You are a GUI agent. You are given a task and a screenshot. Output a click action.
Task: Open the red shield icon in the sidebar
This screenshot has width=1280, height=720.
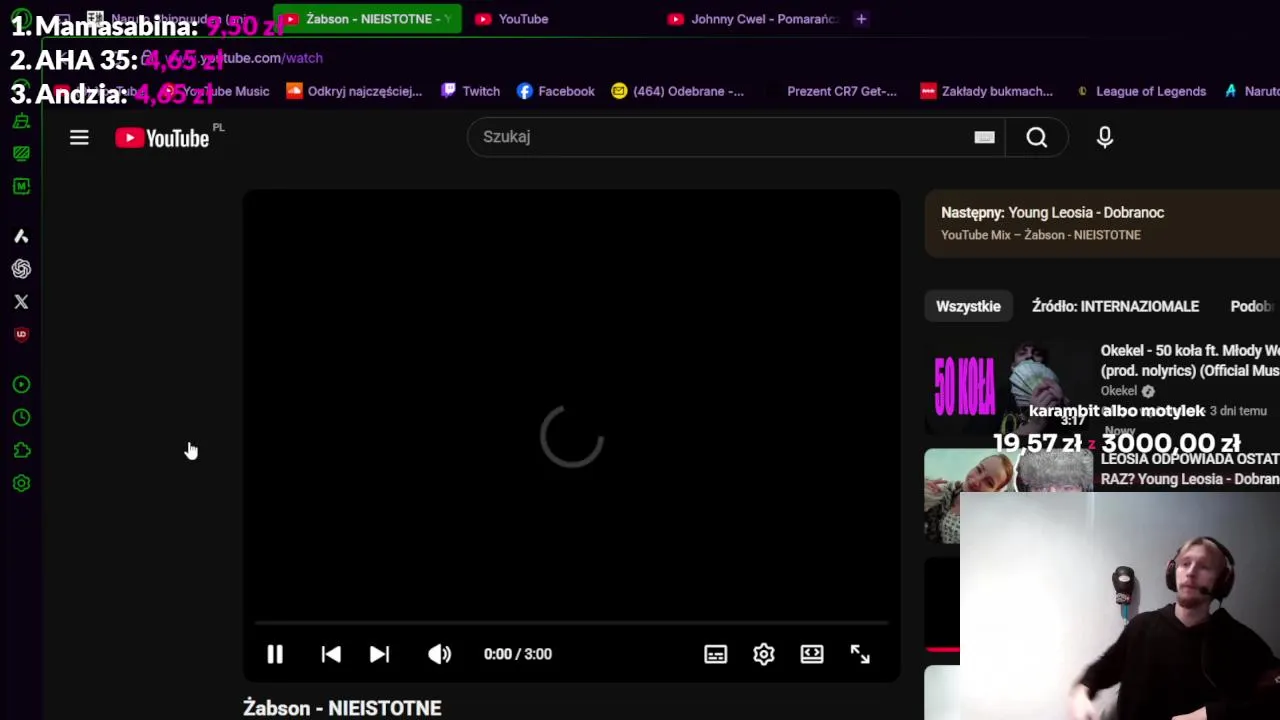click(x=21, y=334)
